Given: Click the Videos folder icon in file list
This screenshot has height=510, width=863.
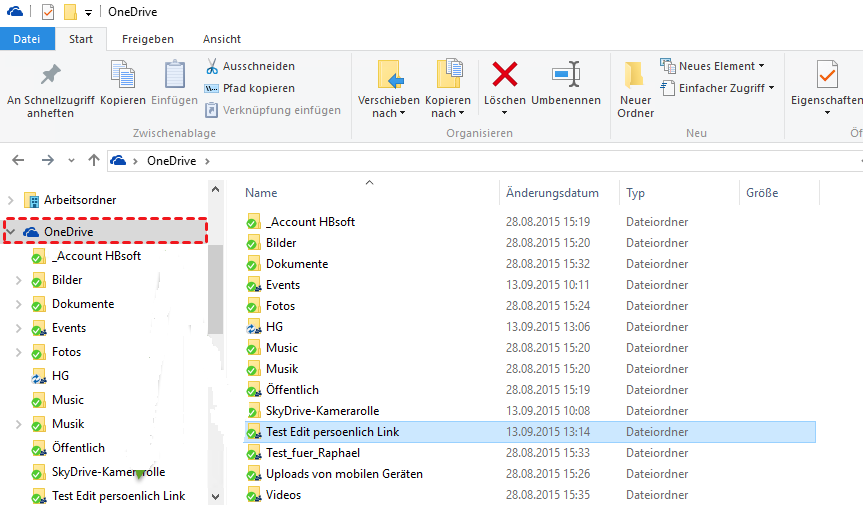Looking at the screenshot, I should [x=253, y=495].
